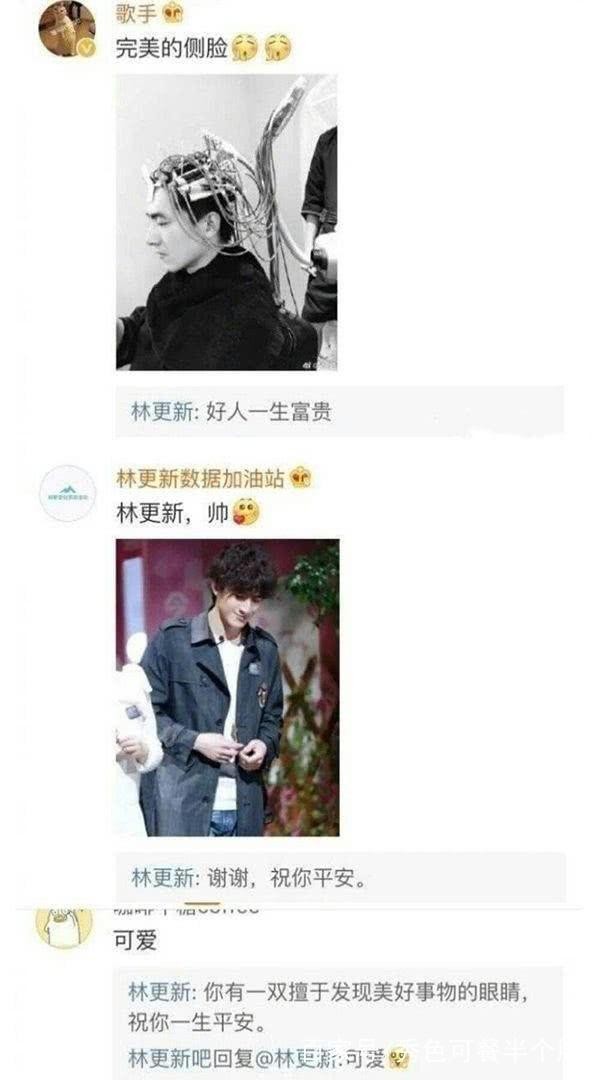Viewport: 600px width, 1080px height.
Task: Open the 林更新数据加油站 profile avatar
Action: tap(68, 492)
